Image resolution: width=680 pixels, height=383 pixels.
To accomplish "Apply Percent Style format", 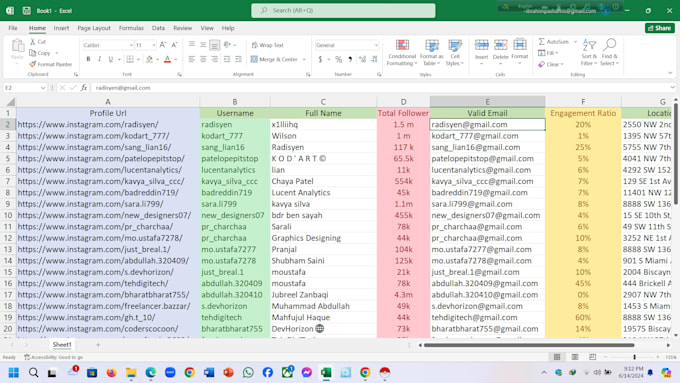I will 339,59.
